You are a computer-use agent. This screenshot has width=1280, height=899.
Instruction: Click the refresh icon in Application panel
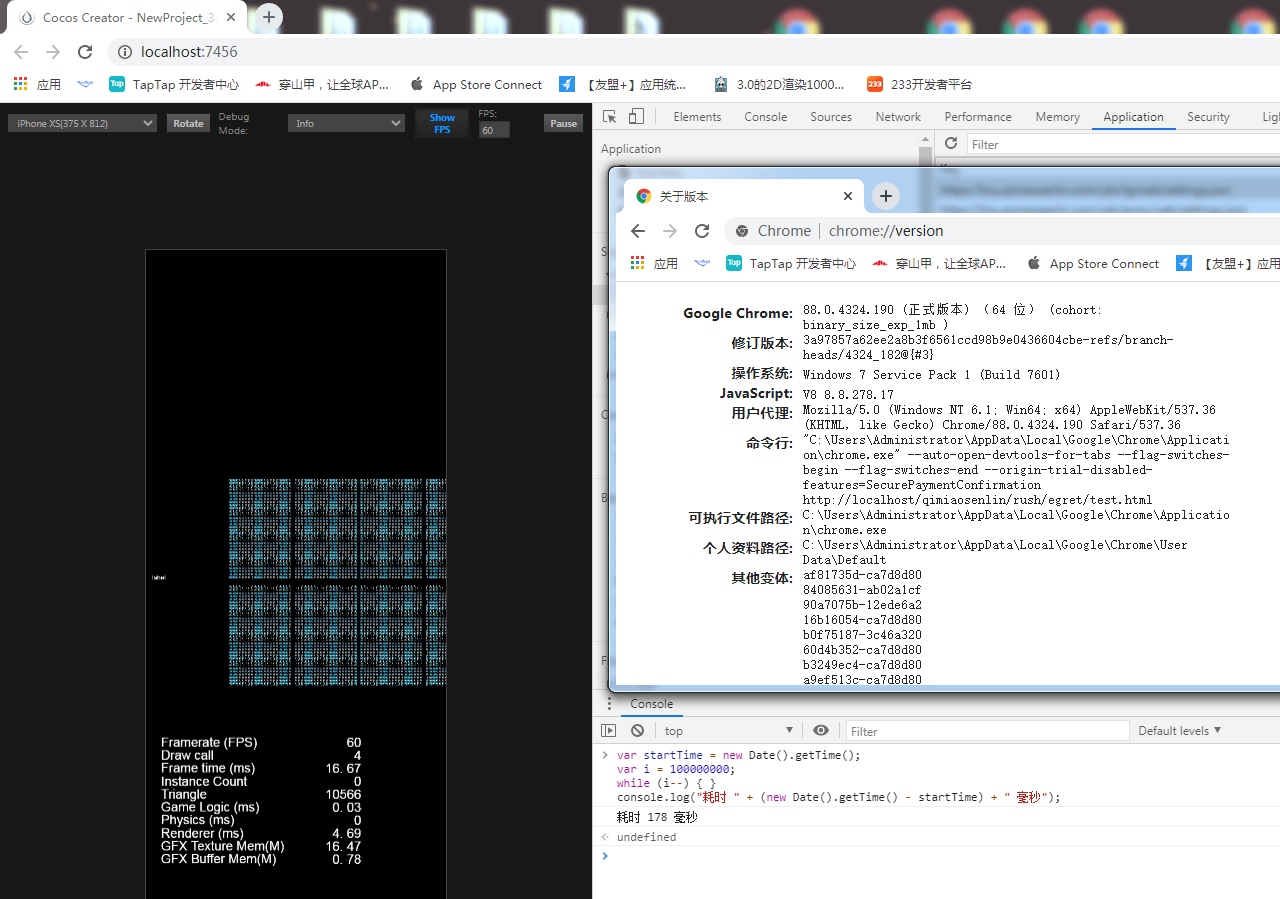click(x=951, y=144)
